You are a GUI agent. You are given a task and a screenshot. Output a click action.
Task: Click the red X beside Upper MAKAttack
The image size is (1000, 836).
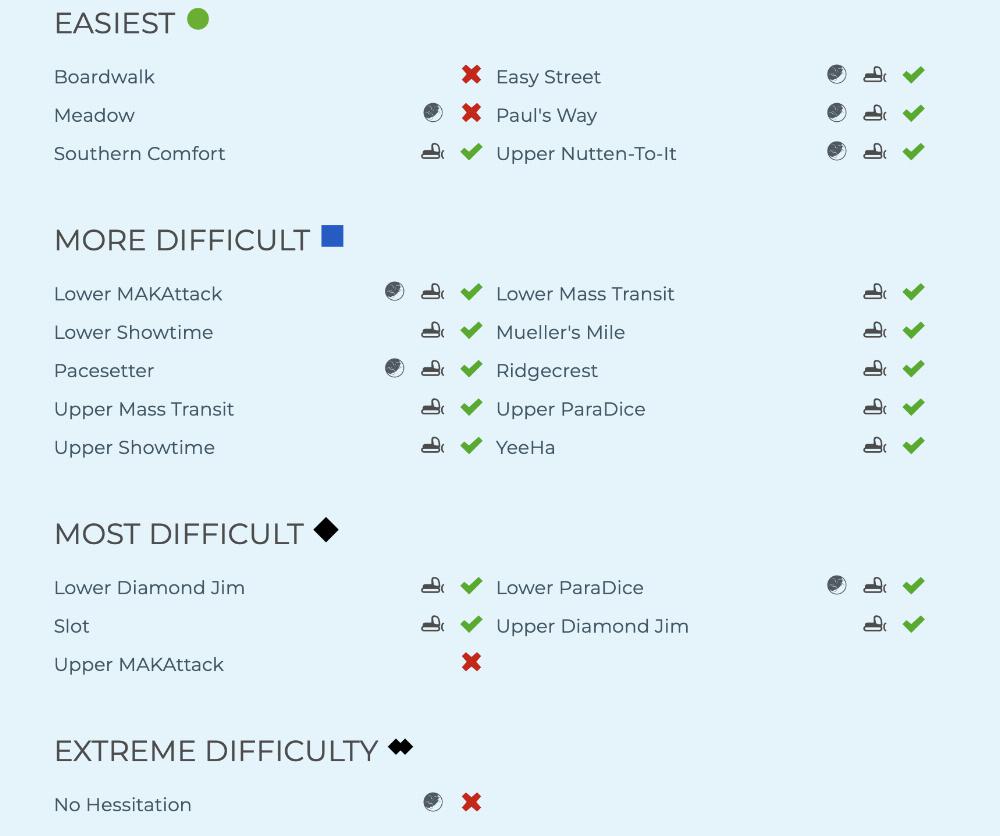pos(472,662)
